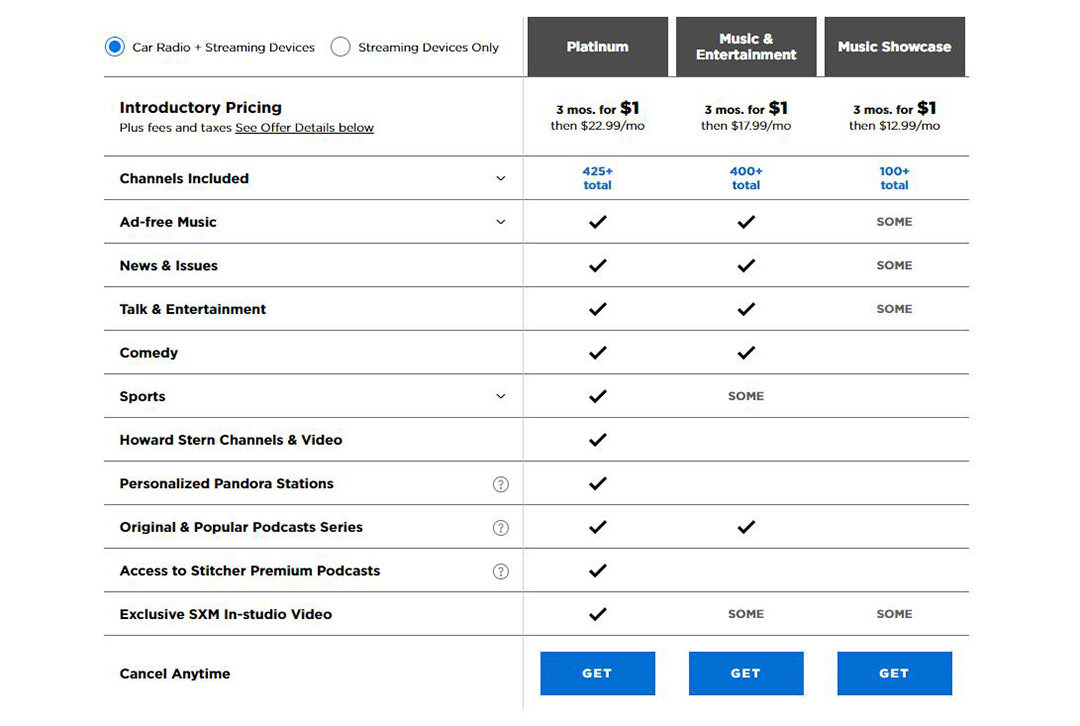Click GET button under Platinum plan
The image size is (1080, 726).
coord(597,673)
